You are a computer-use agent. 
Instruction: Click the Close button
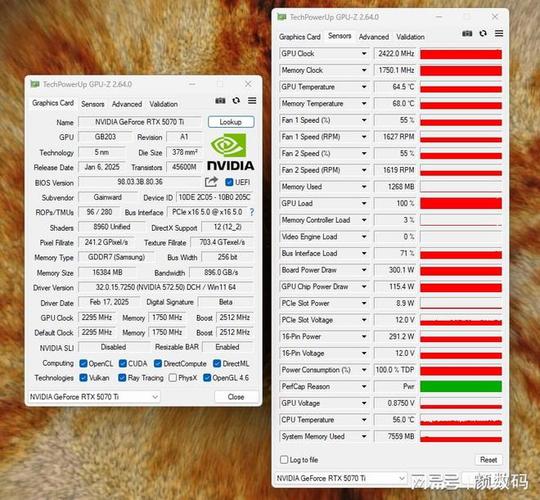[236, 397]
